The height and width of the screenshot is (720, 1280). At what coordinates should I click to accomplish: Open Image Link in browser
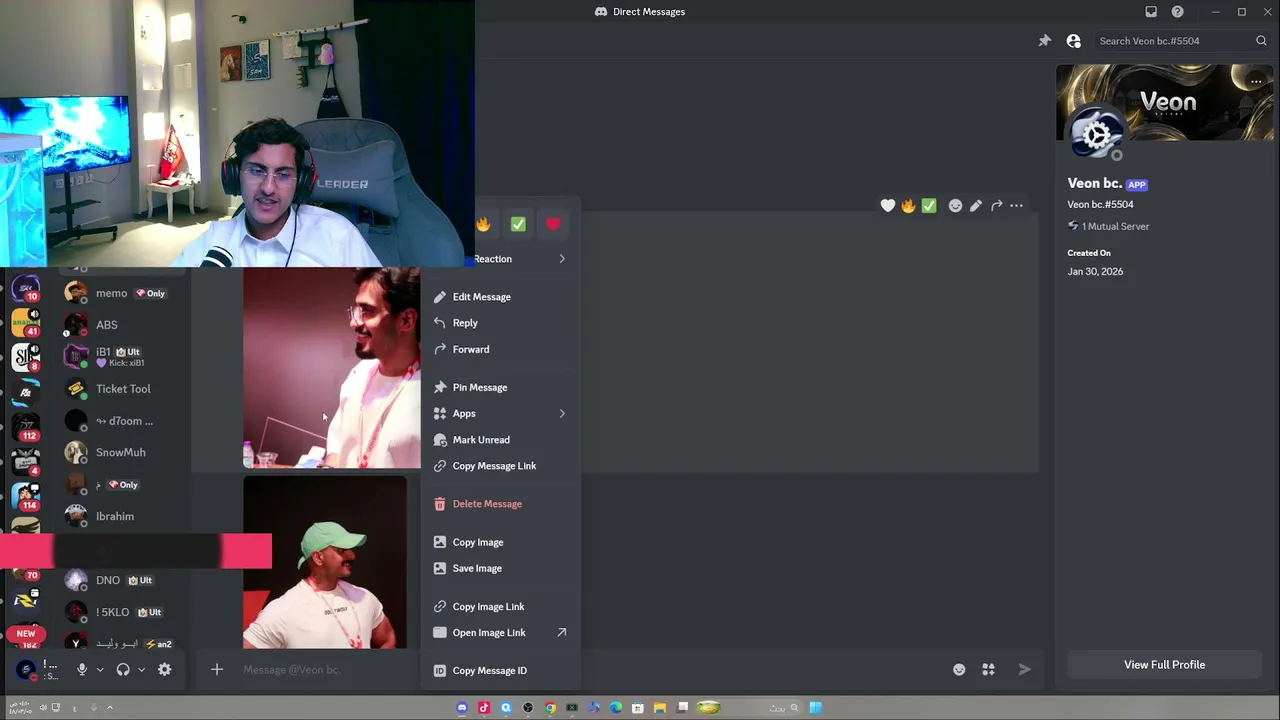pyautogui.click(x=500, y=632)
